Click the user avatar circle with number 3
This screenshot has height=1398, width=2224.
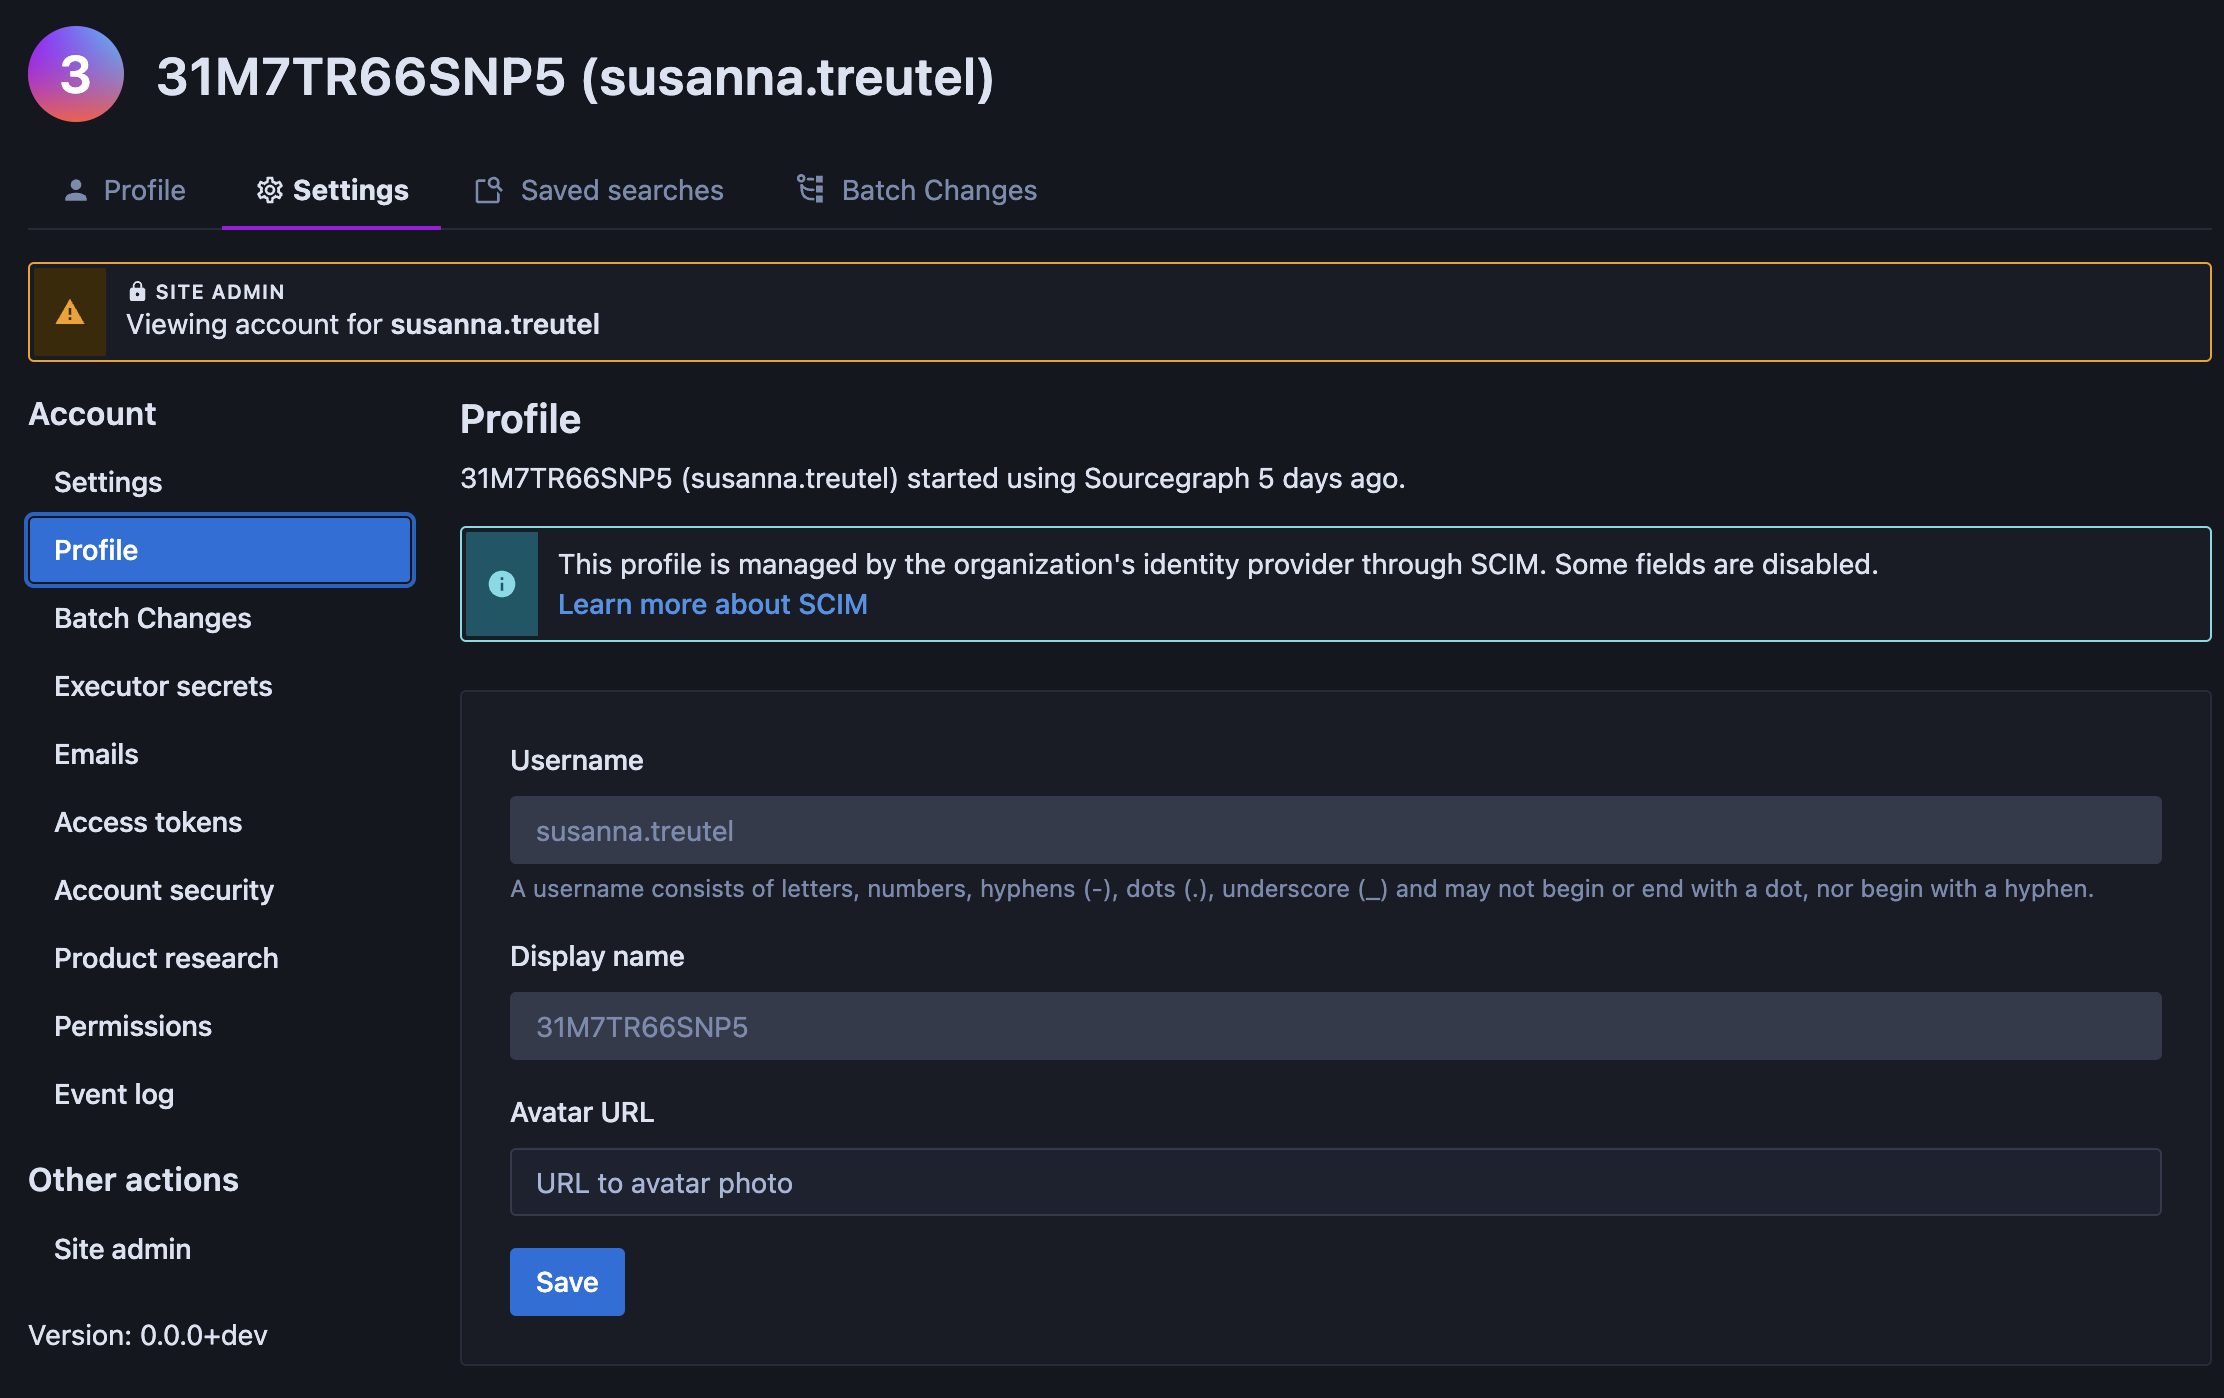pos(76,75)
